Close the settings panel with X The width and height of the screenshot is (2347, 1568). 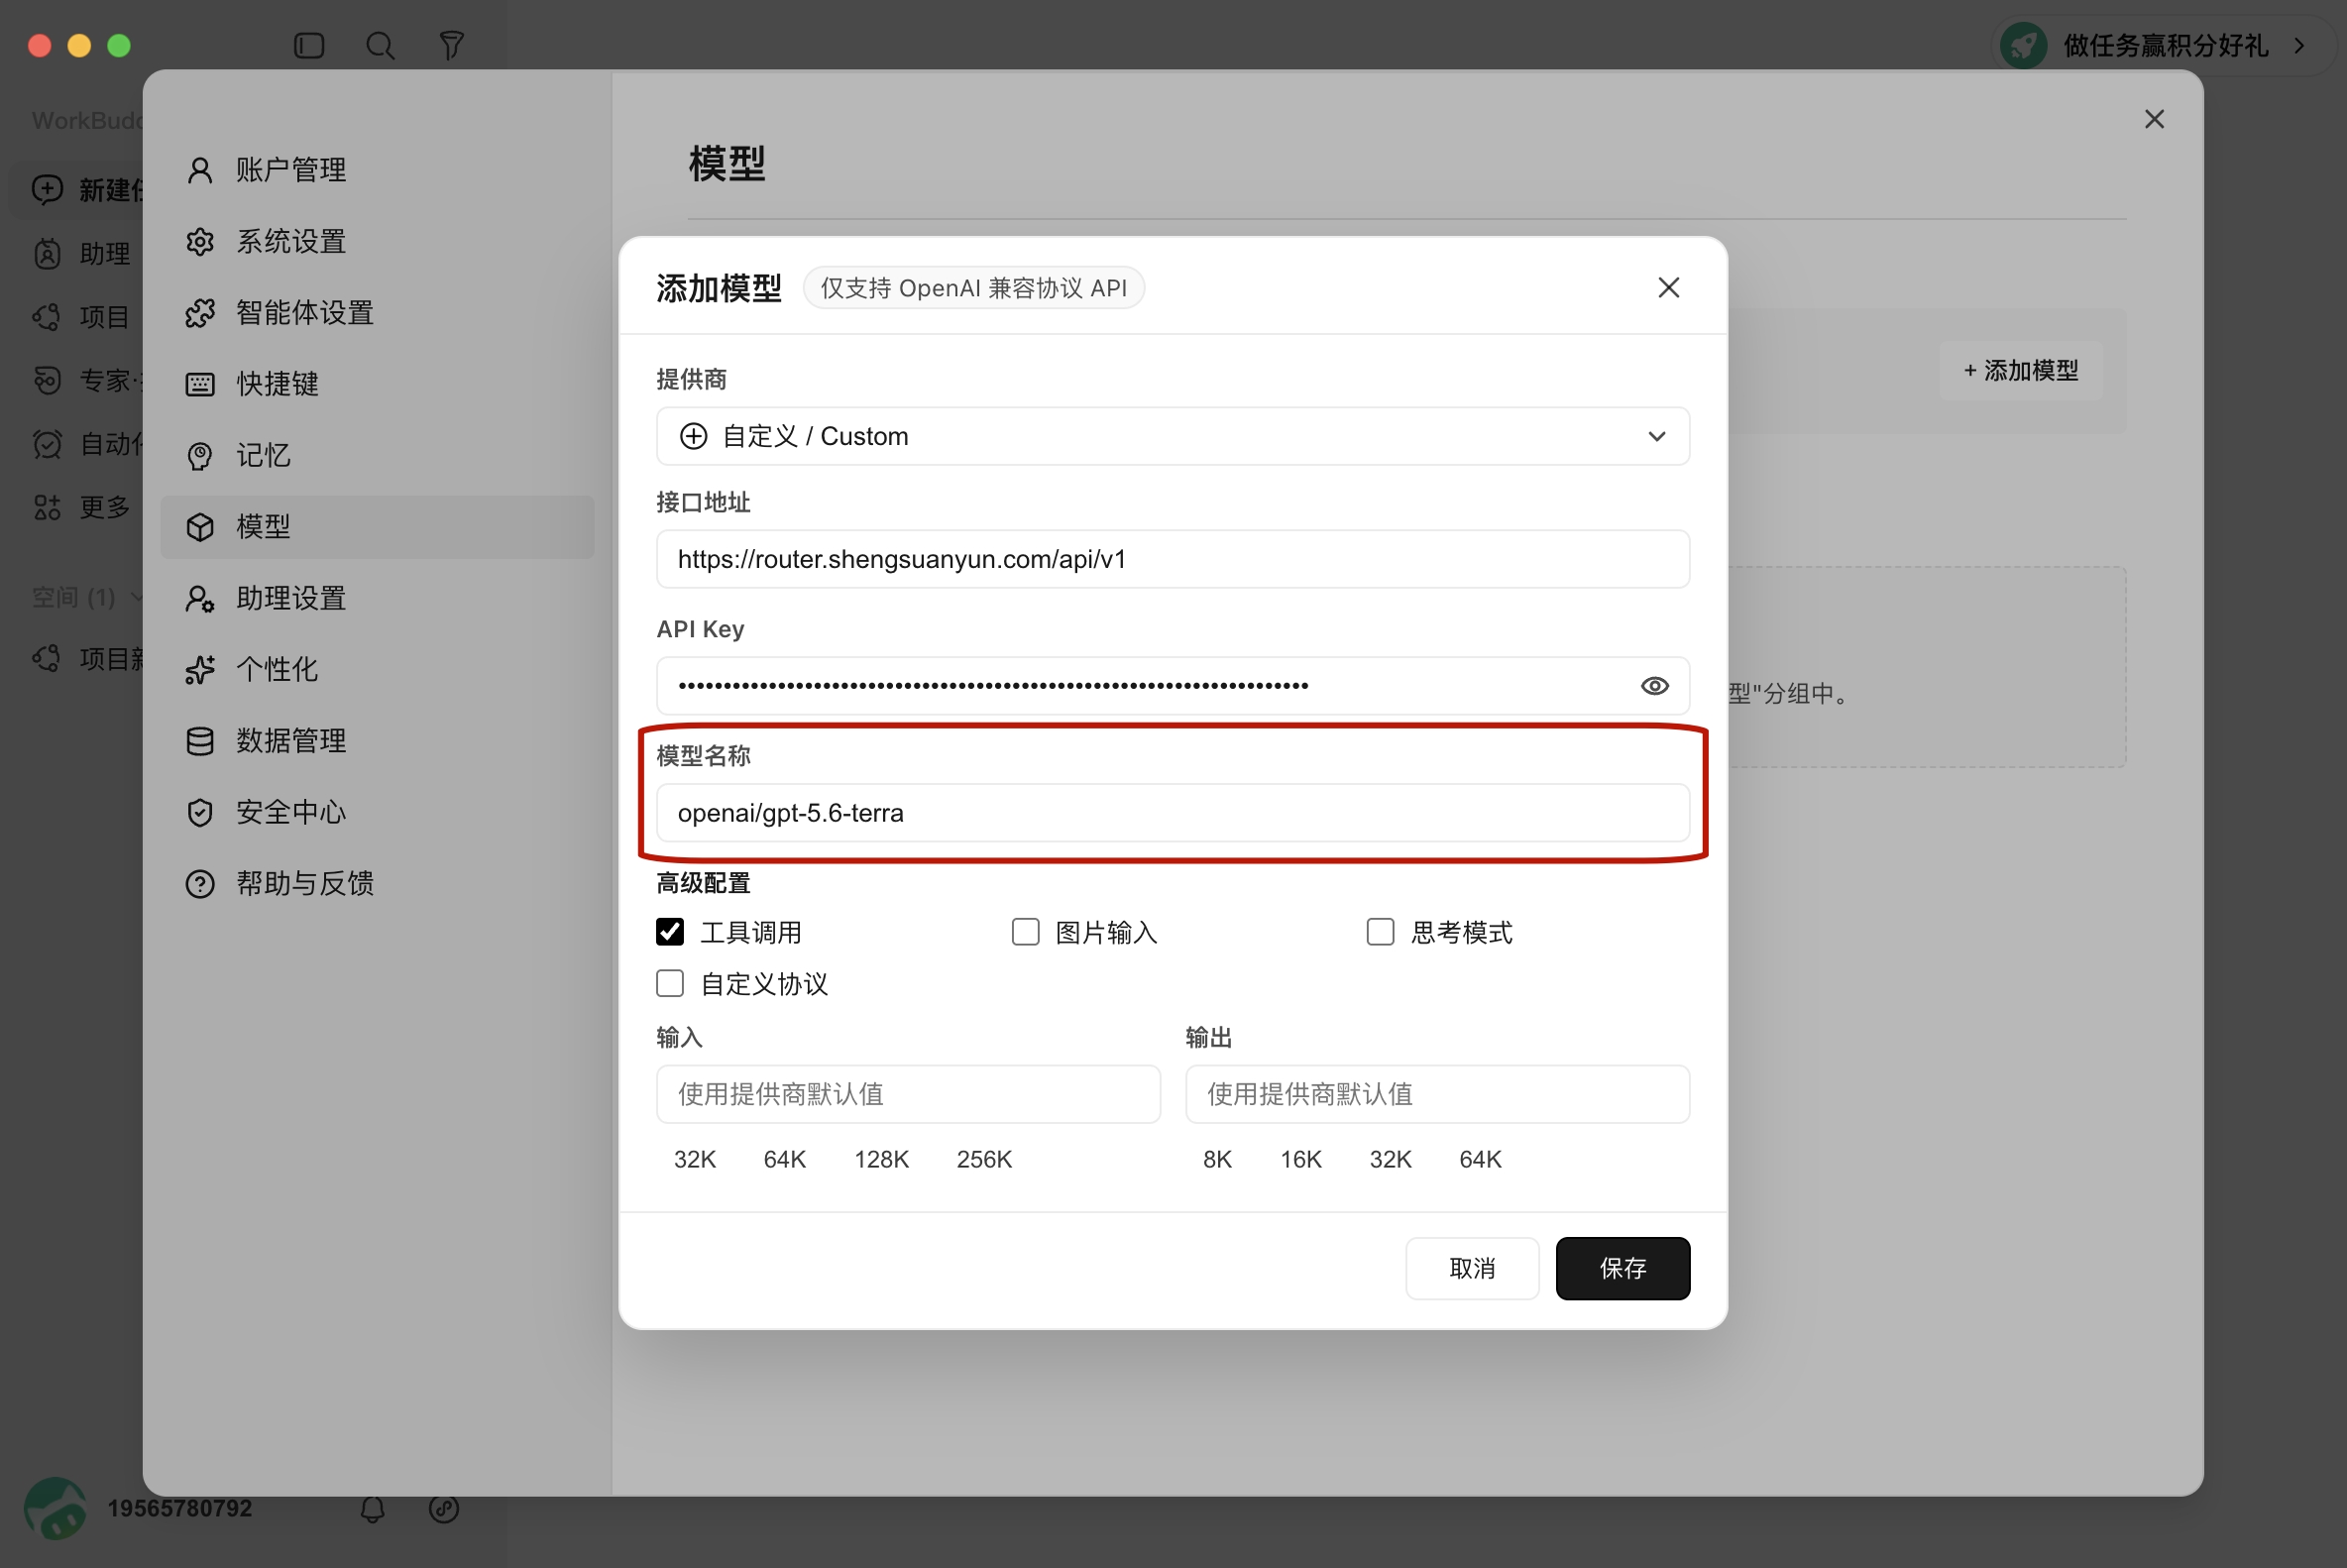click(2154, 119)
